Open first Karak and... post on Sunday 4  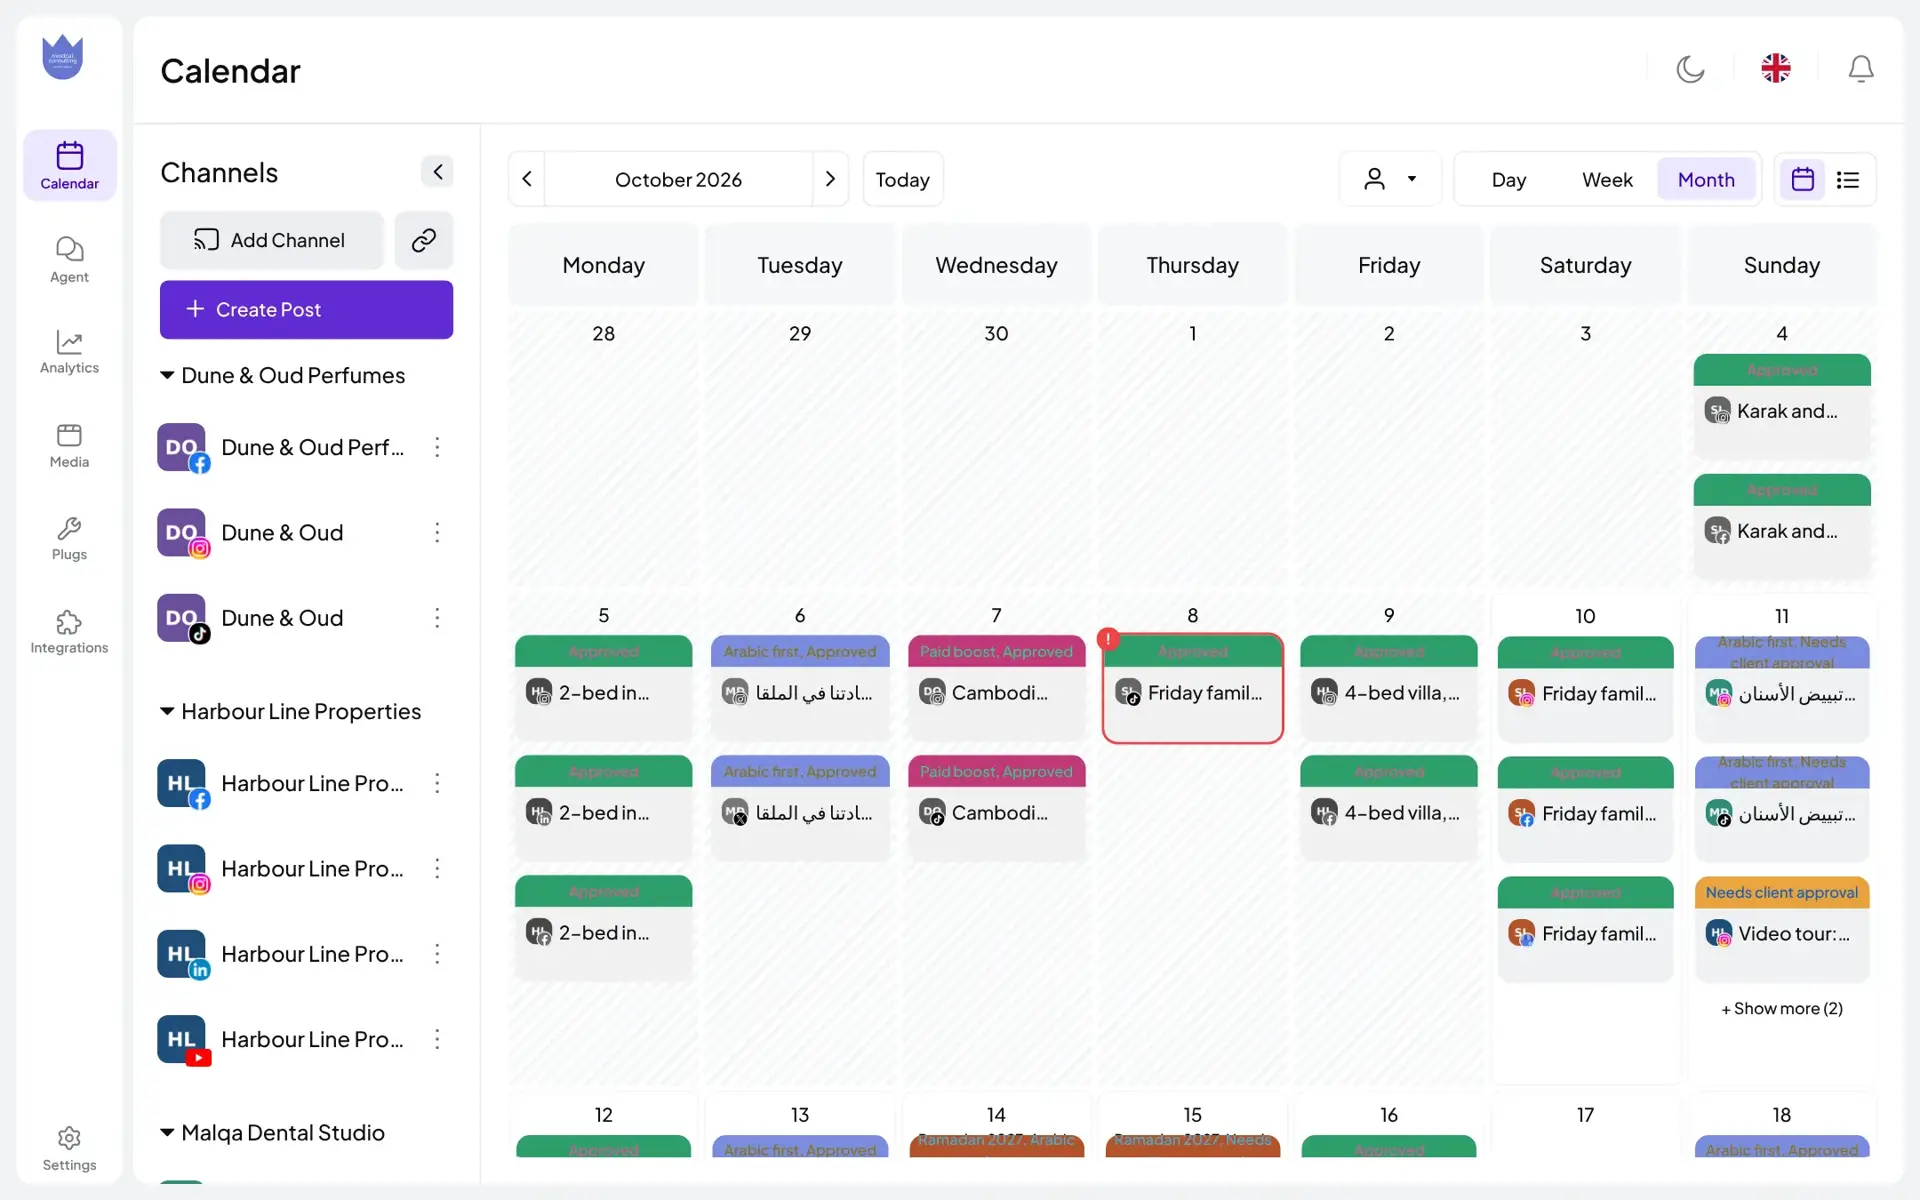[1782, 405]
